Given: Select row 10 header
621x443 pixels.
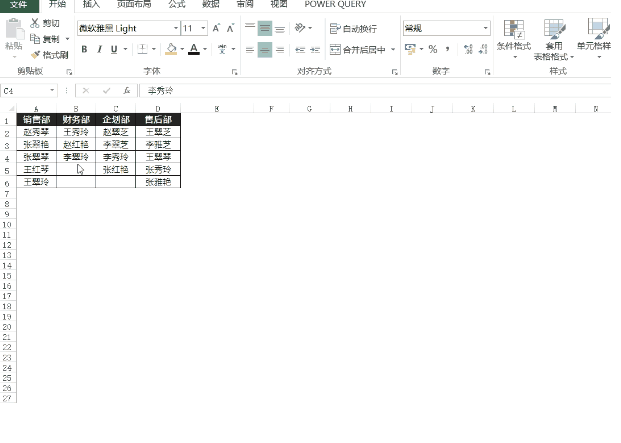Looking at the screenshot, I should pyautogui.click(x=7, y=224).
